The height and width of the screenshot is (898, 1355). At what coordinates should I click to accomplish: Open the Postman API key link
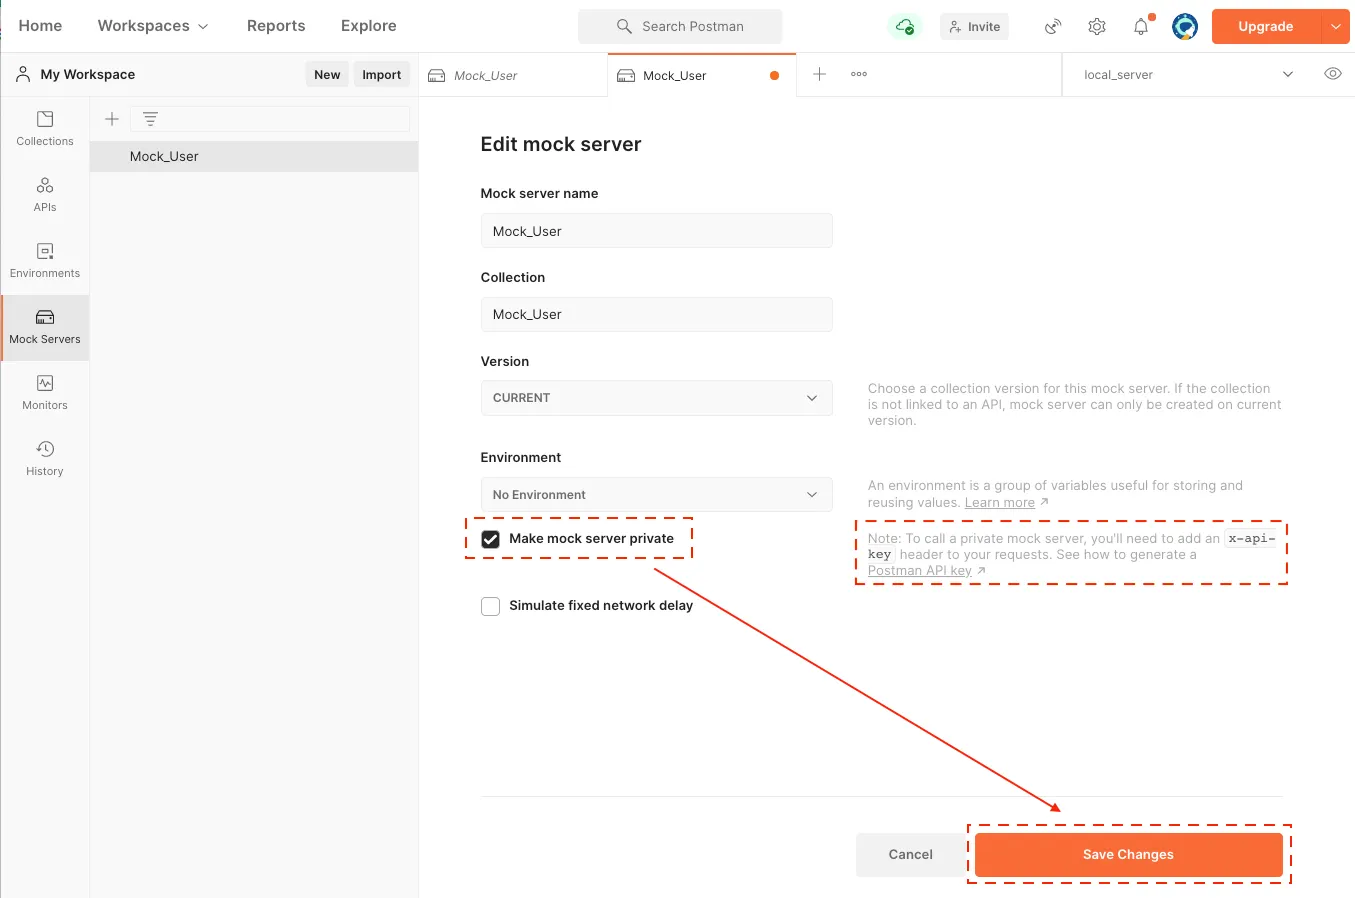click(920, 571)
